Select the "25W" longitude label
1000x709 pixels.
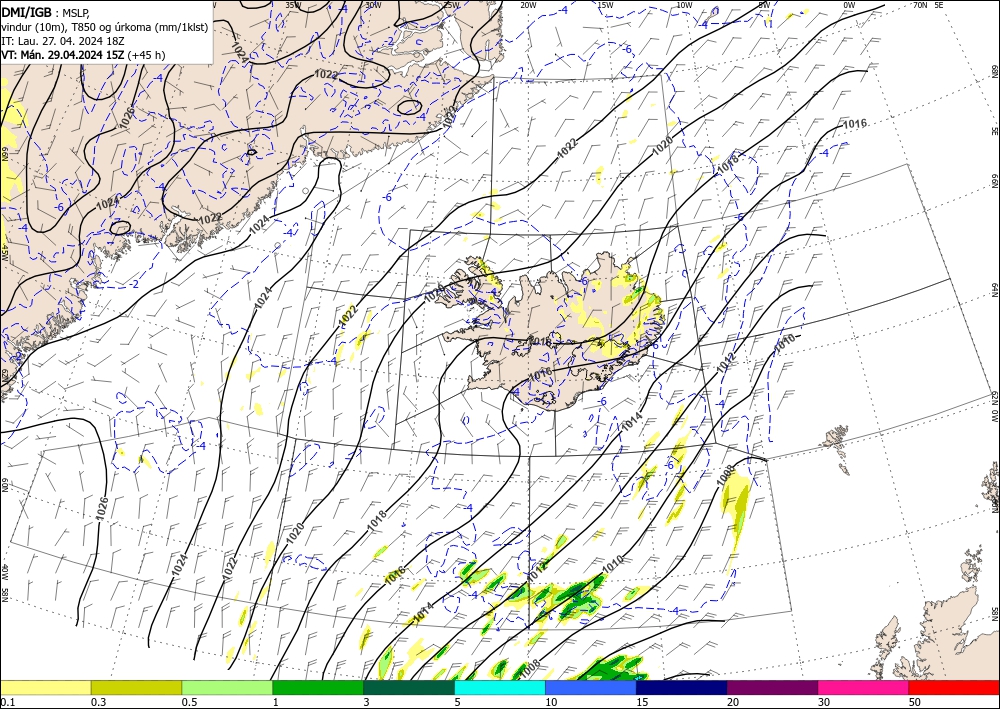[451, 5]
